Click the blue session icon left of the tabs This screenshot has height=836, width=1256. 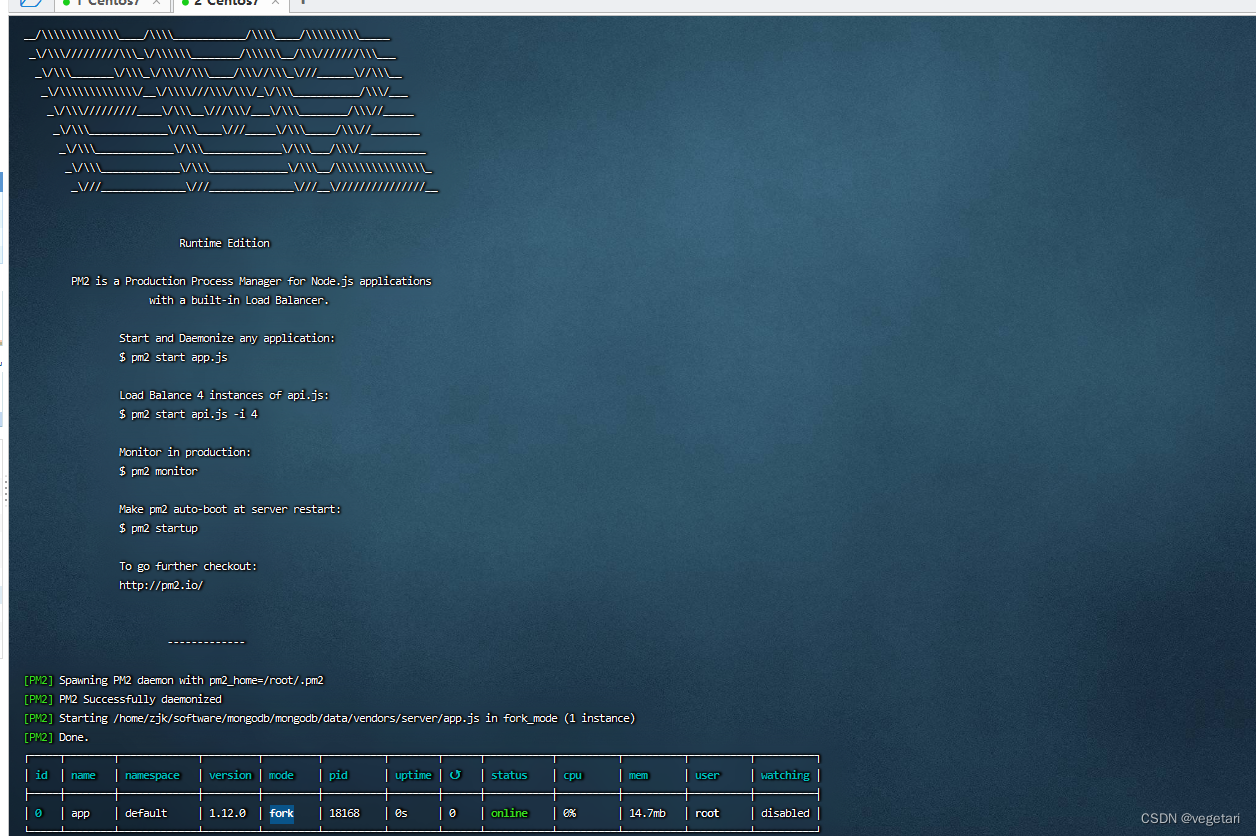(x=30, y=4)
